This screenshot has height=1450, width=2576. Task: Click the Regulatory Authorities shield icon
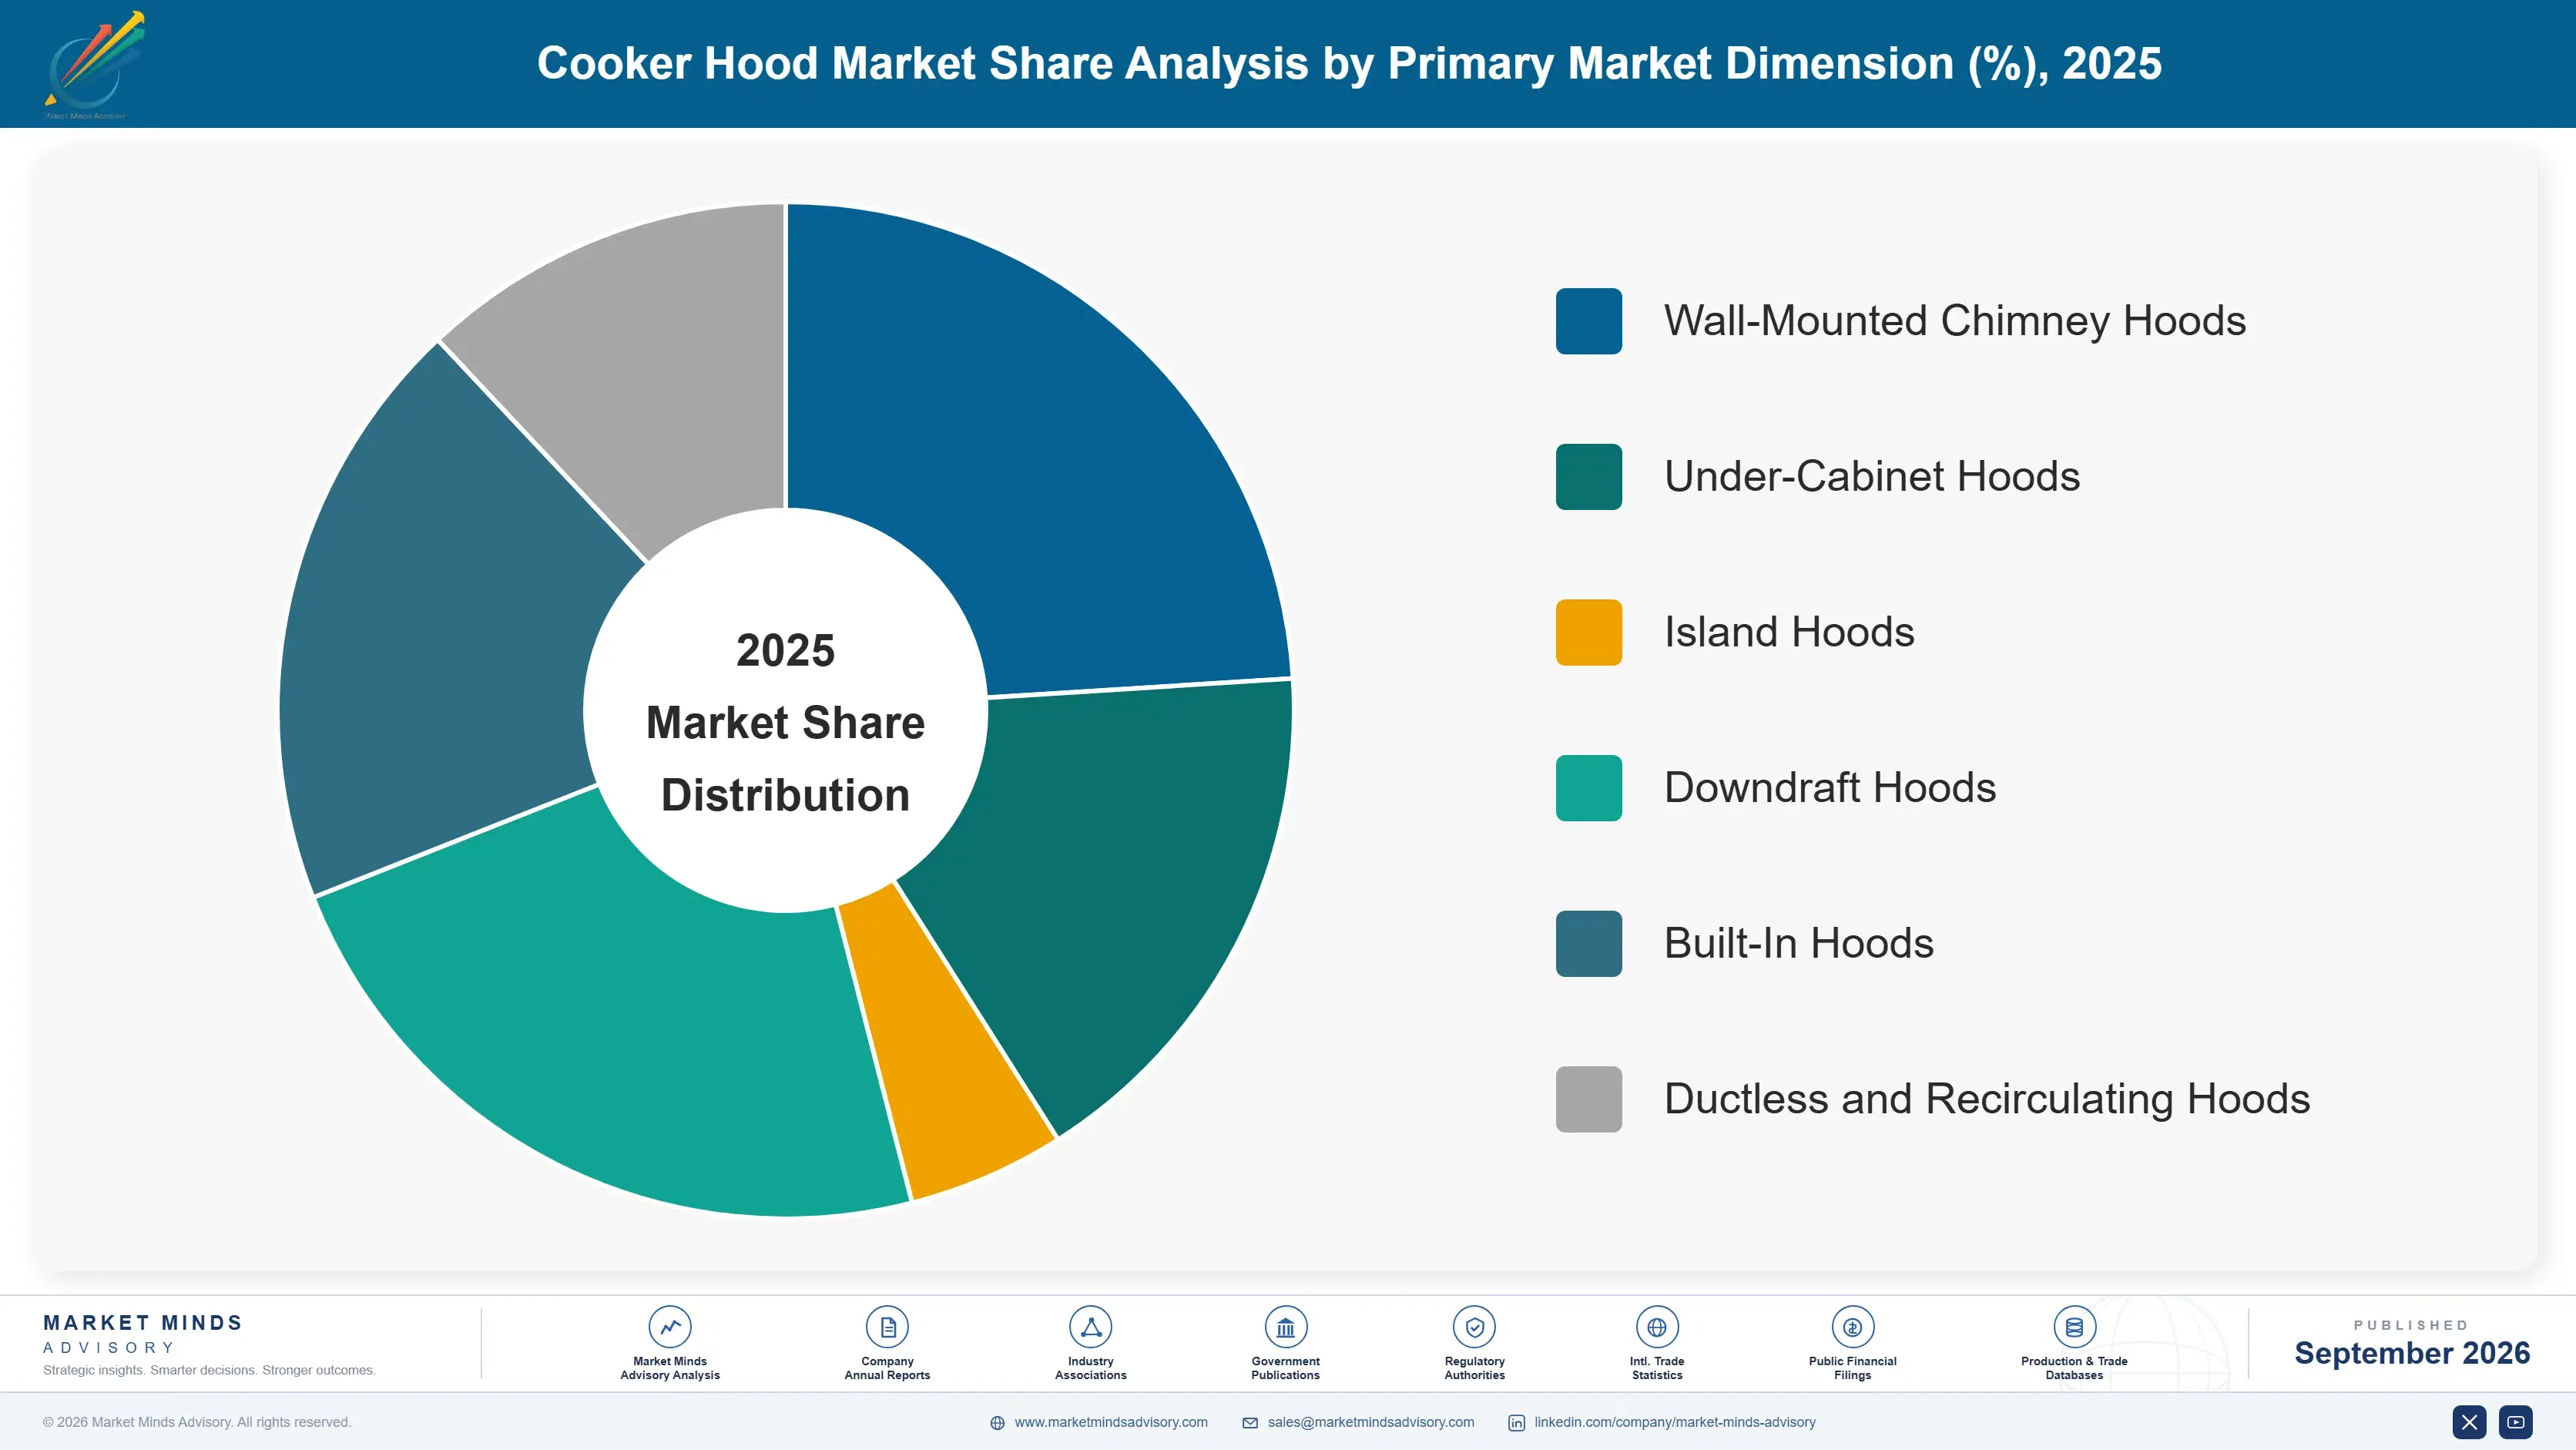pyautogui.click(x=1474, y=1327)
